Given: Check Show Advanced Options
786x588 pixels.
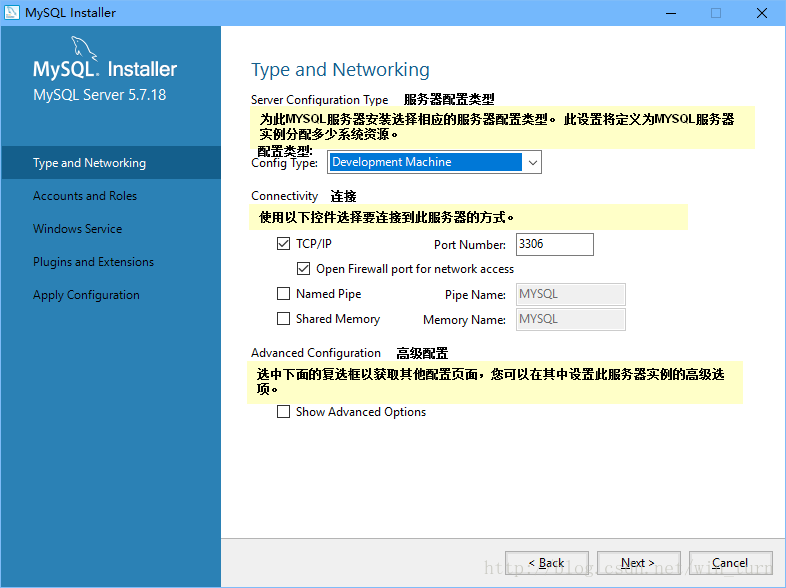Looking at the screenshot, I should (x=283, y=412).
